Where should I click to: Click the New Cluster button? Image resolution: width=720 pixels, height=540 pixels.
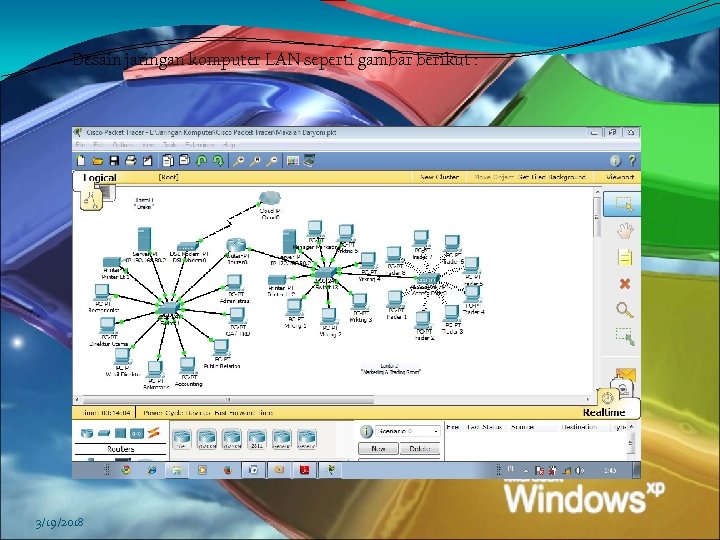tap(439, 177)
